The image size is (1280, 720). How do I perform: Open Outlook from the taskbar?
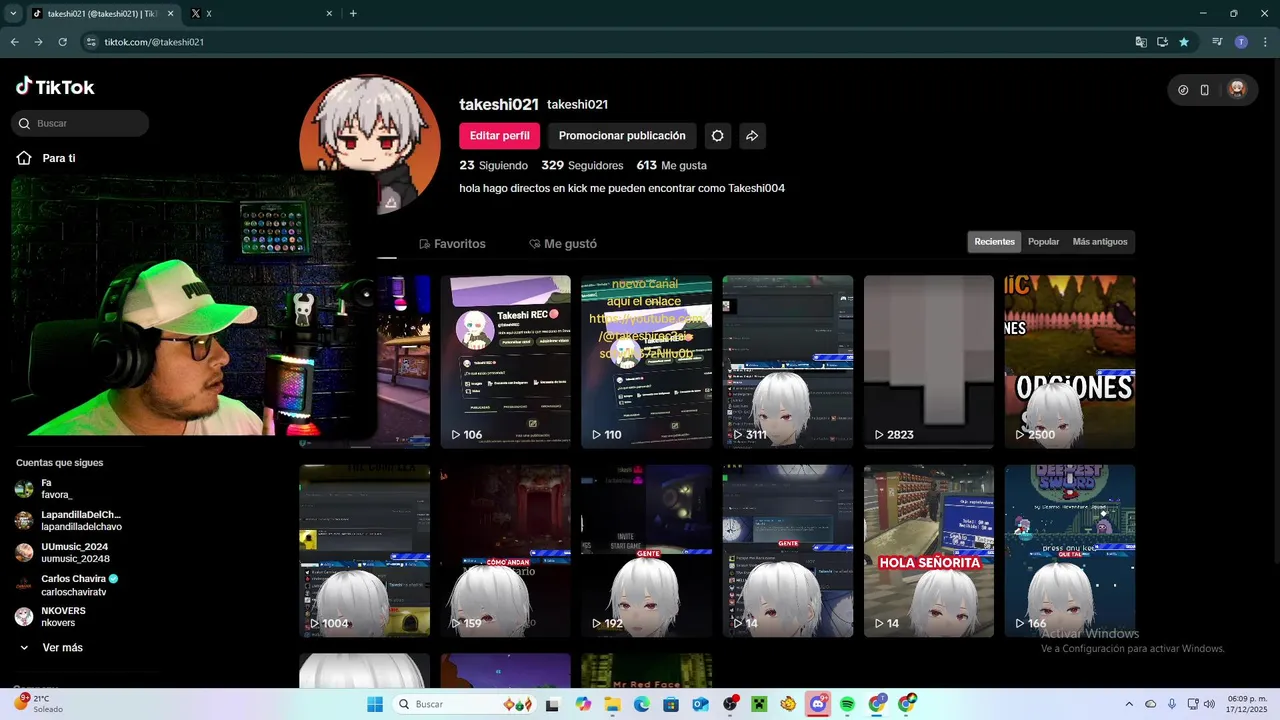(701, 704)
